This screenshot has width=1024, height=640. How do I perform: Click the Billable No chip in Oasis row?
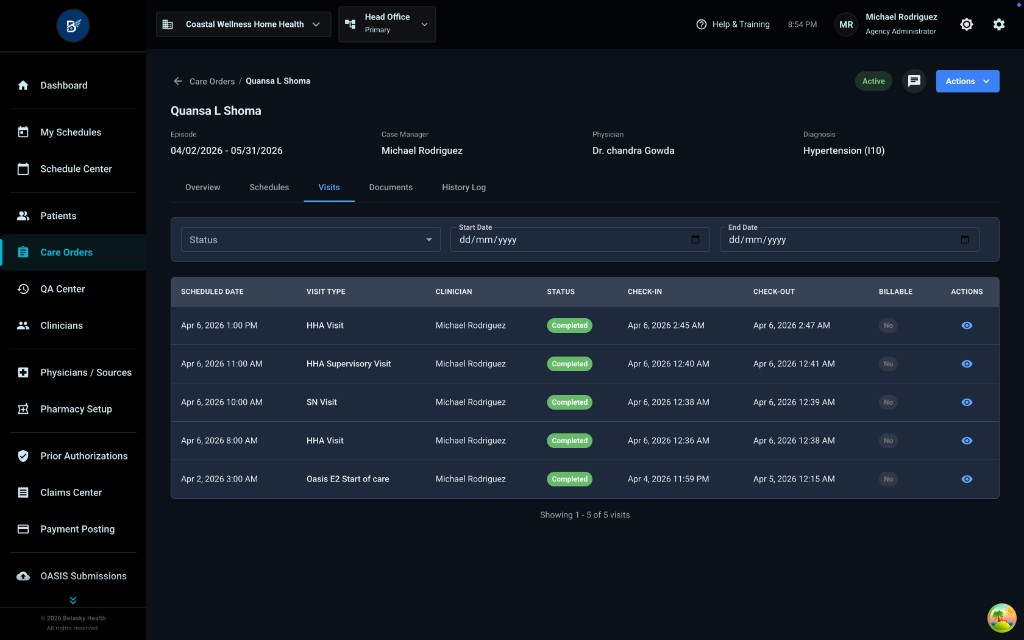888,479
